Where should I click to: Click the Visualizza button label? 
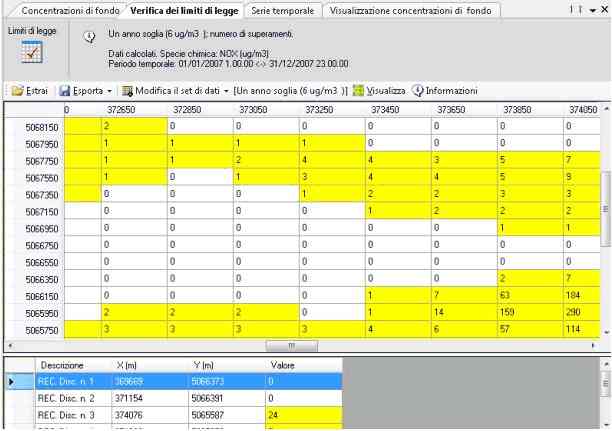(x=386, y=91)
